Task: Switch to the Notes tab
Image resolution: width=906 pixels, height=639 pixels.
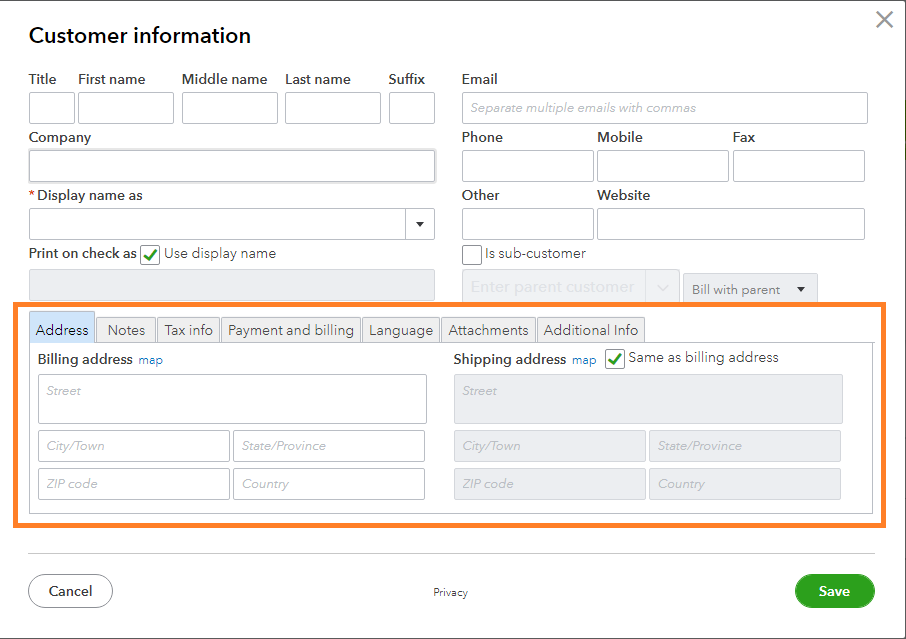Action: click(126, 330)
